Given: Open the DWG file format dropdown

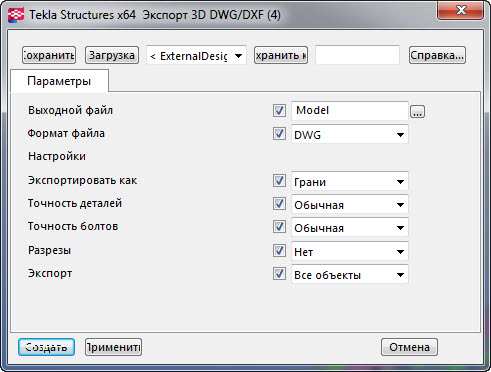Looking at the screenshot, I should point(350,134).
